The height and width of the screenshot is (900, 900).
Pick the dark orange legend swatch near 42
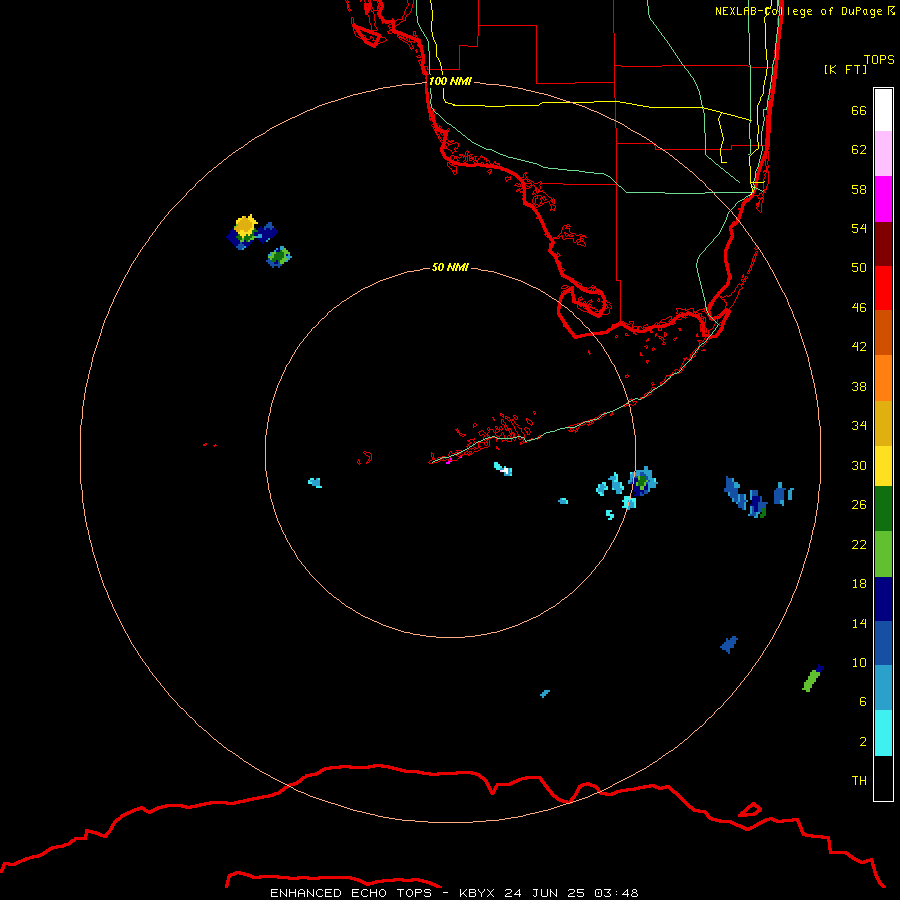point(883,332)
